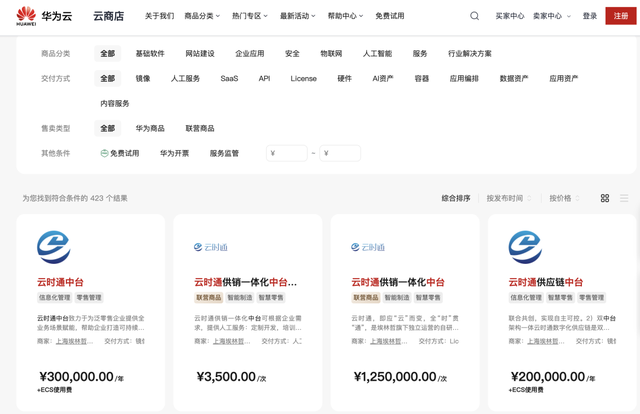The image size is (640, 414).
Task: Click the maximum price input field
Action: tap(340, 153)
